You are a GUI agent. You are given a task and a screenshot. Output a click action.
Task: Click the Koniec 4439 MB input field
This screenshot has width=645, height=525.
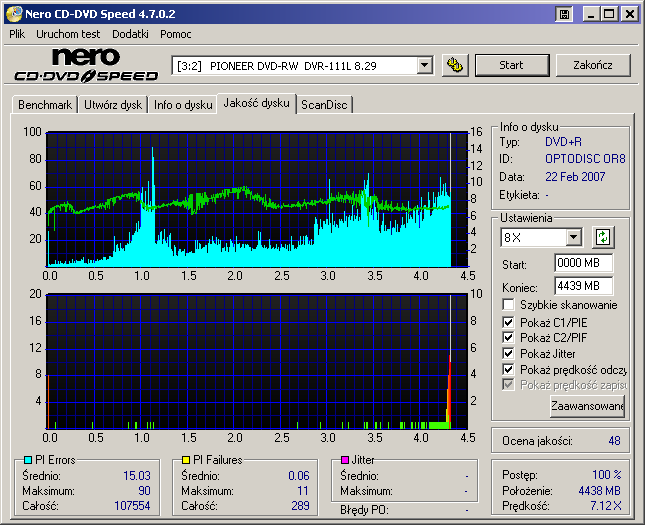[583, 286]
